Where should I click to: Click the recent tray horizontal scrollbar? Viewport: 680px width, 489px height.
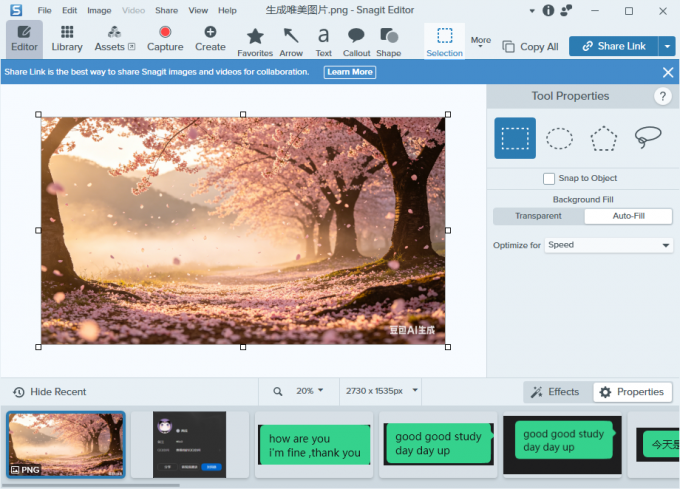[91, 485]
